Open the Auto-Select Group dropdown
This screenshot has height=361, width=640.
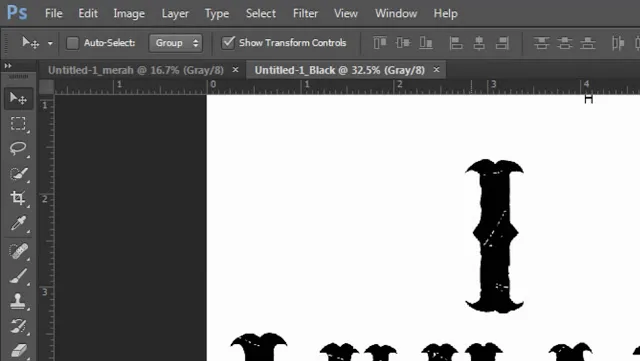point(176,43)
